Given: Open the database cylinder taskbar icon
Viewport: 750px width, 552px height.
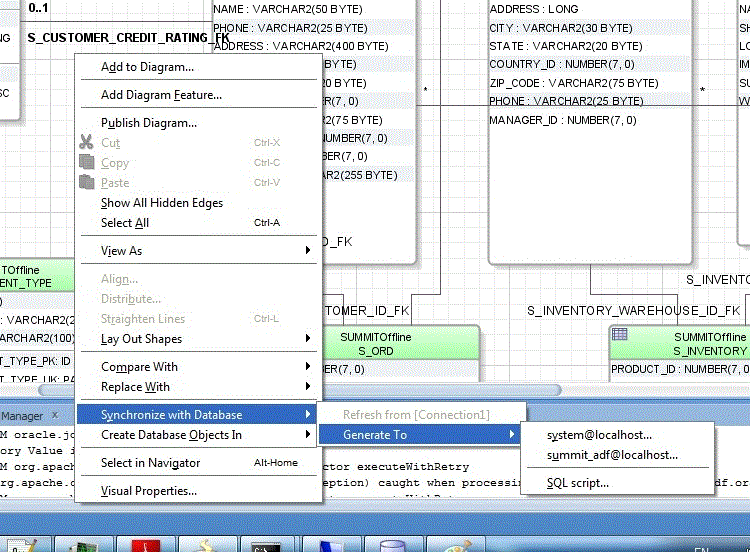Looking at the screenshot, I should click(x=393, y=546).
